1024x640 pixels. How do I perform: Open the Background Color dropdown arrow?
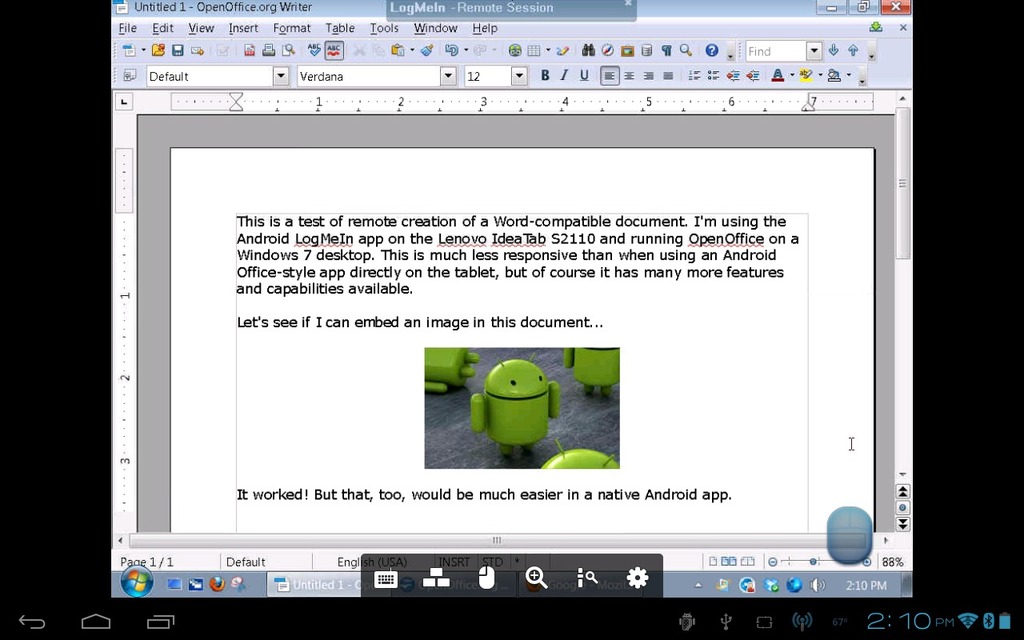(848, 76)
